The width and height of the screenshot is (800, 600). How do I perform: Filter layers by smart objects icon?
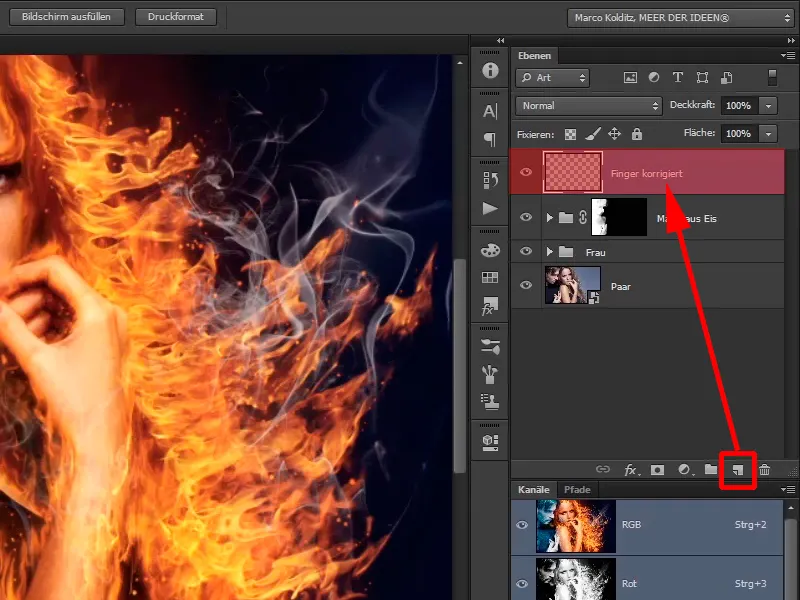pos(727,78)
